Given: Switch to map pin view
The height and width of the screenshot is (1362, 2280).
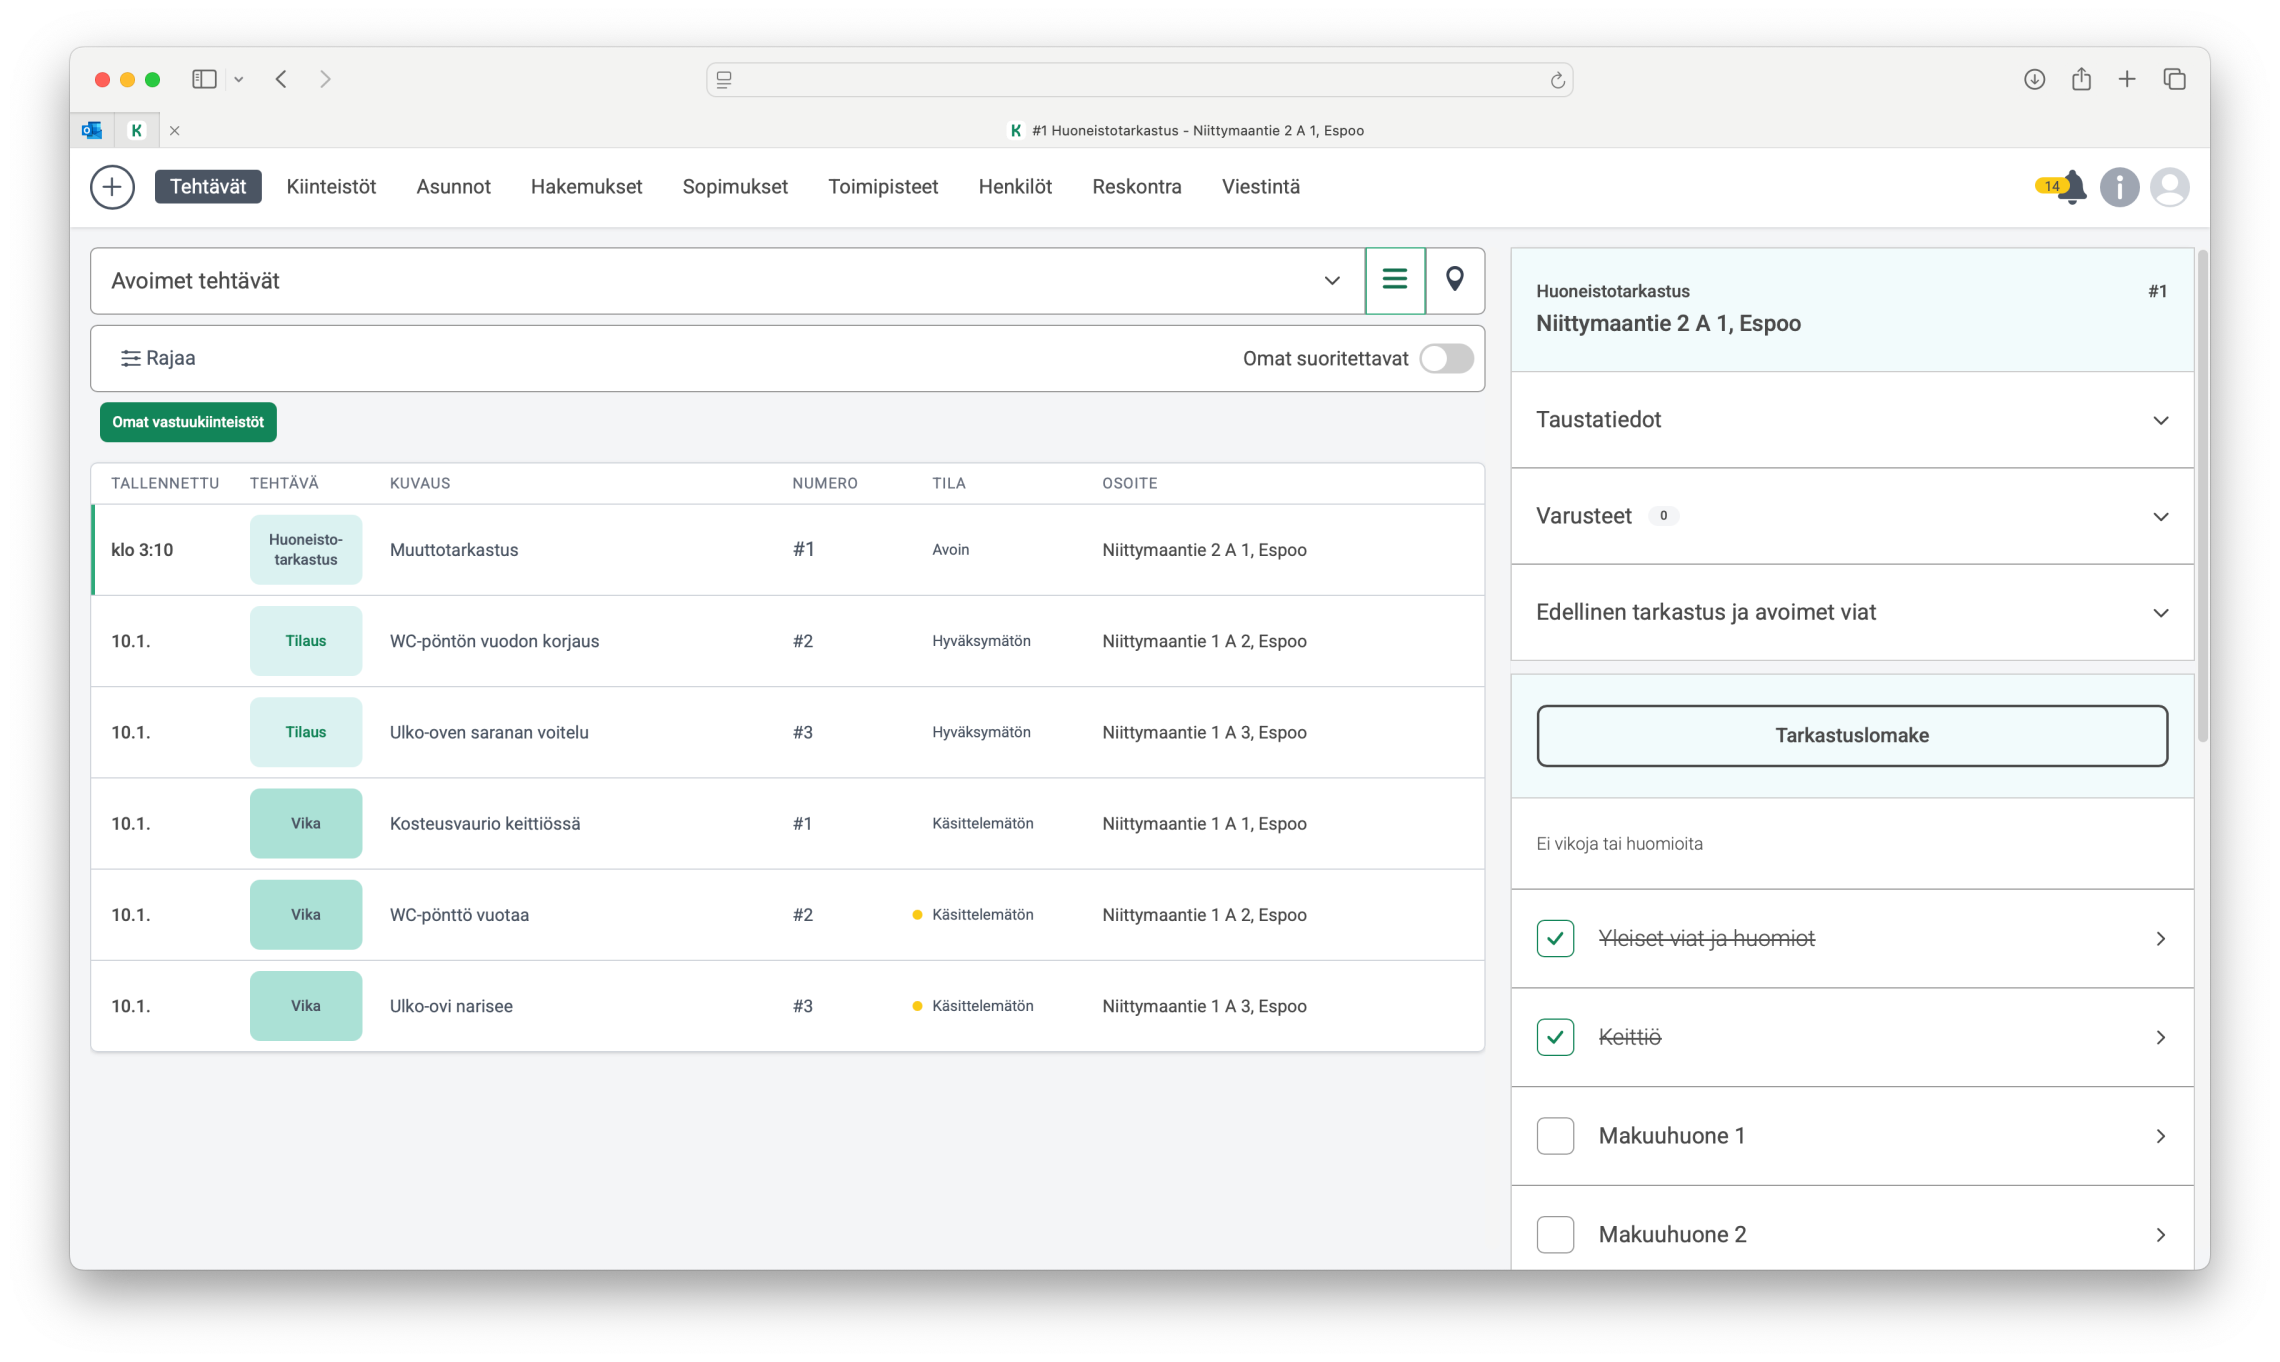Looking at the screenshot, I should (1455, 280).
